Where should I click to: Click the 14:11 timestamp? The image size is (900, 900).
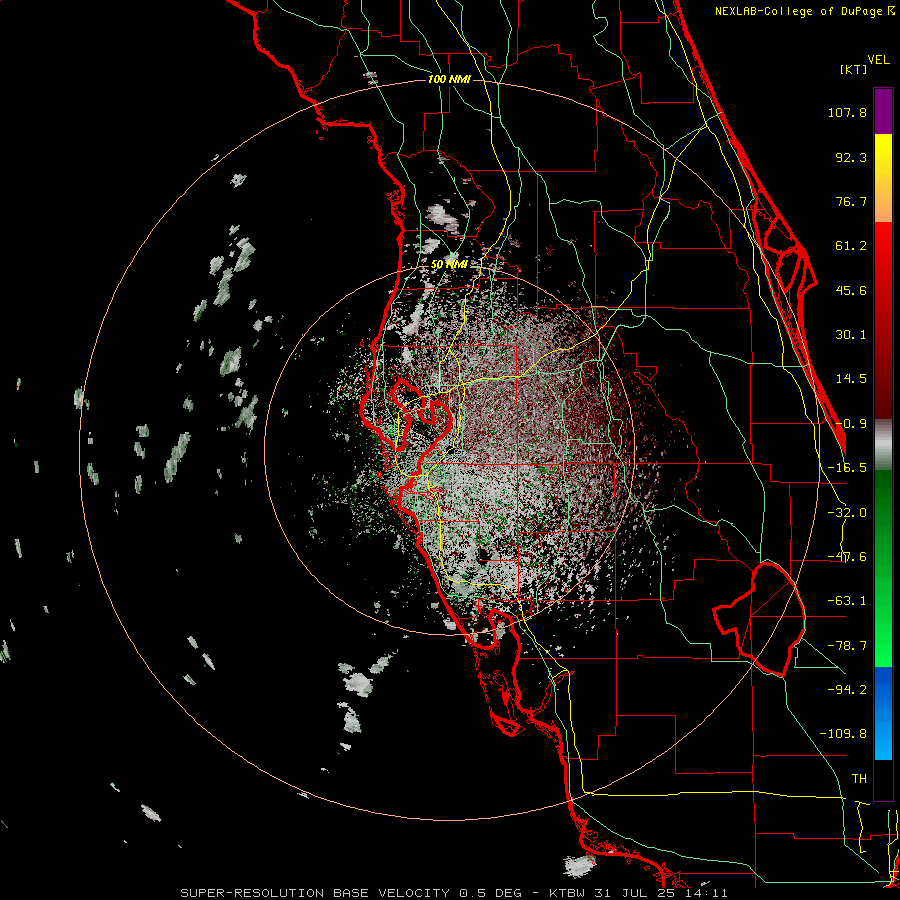click(707, 893)
